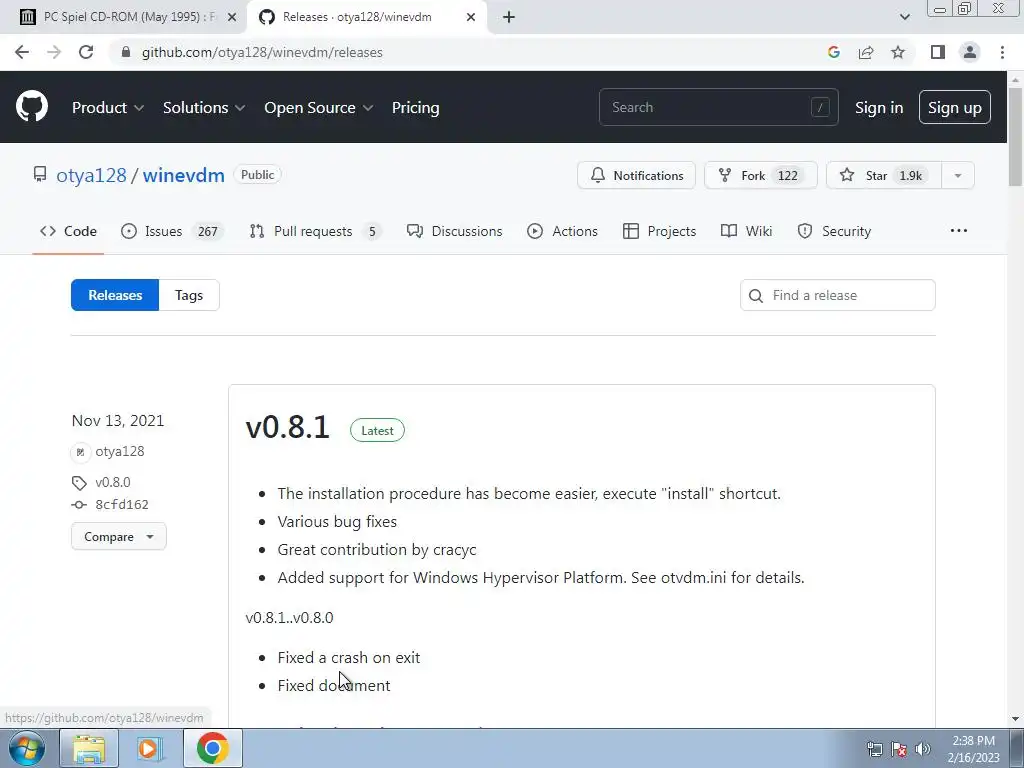Viewport: 1024px width, 768px height.
Task: Select the Releases toggle button
Action: 115,295
